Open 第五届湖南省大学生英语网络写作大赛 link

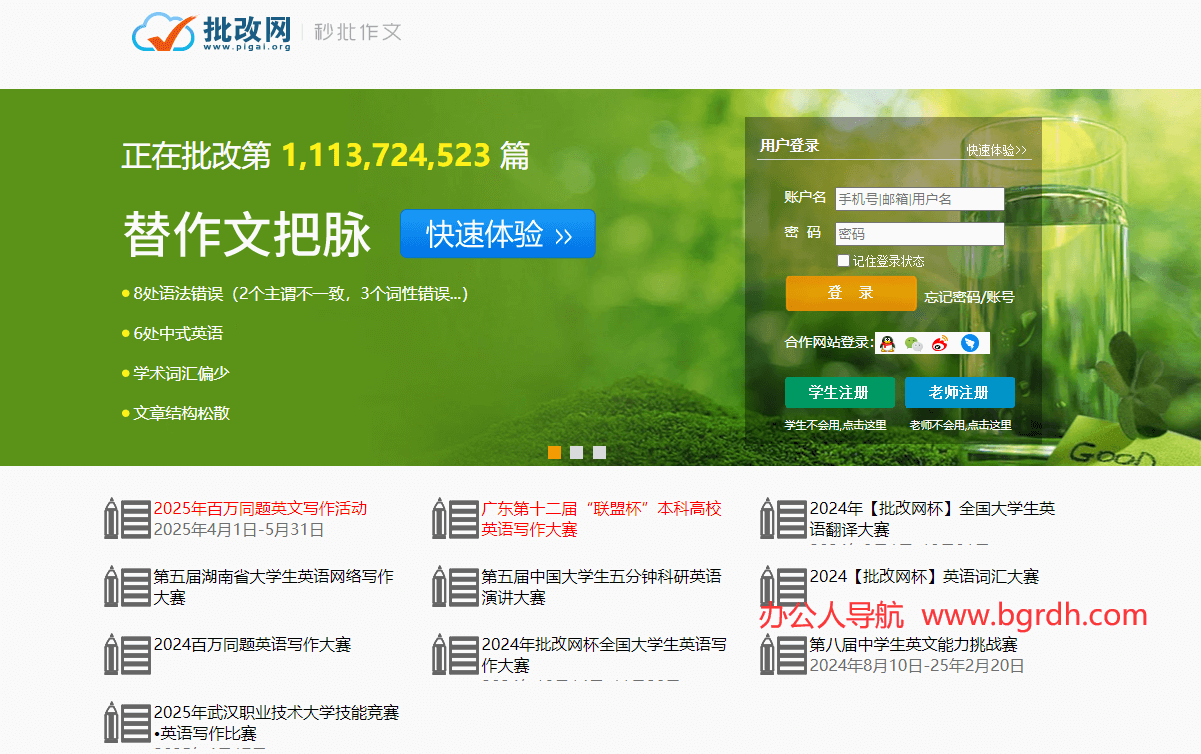coord(273,587)
